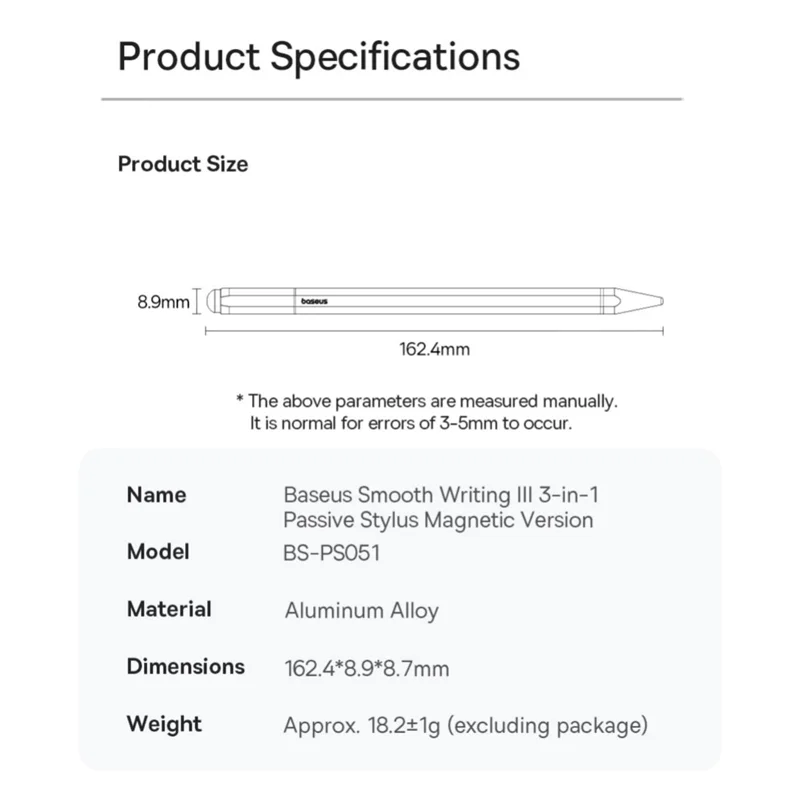Click the Product Size subheading
The image size is (800, 800).
(x=183, y=164)
